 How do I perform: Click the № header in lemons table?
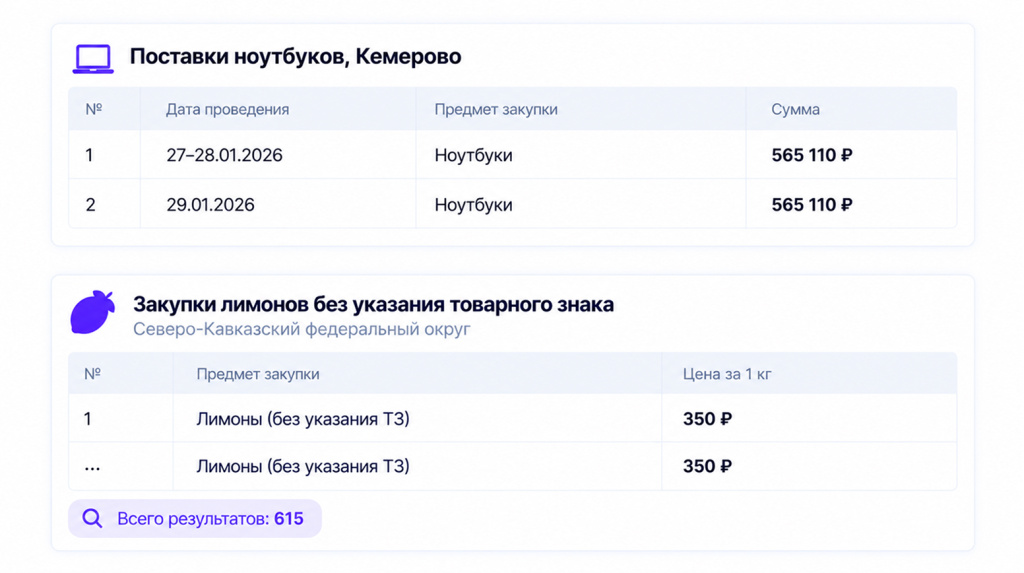(x=92, y=373)
